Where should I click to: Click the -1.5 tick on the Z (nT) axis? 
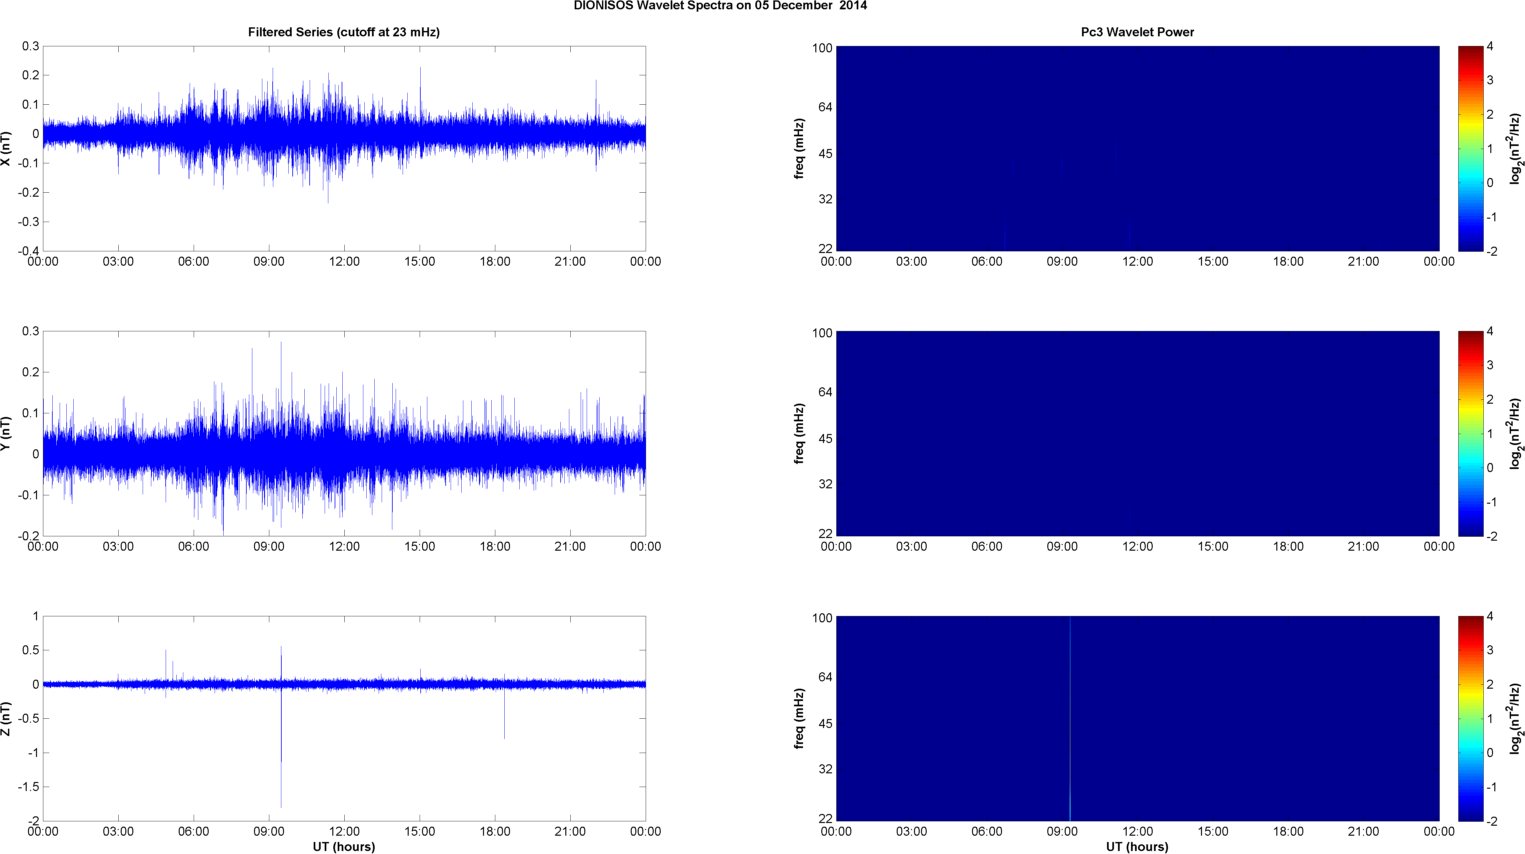(x=29, y=787)
